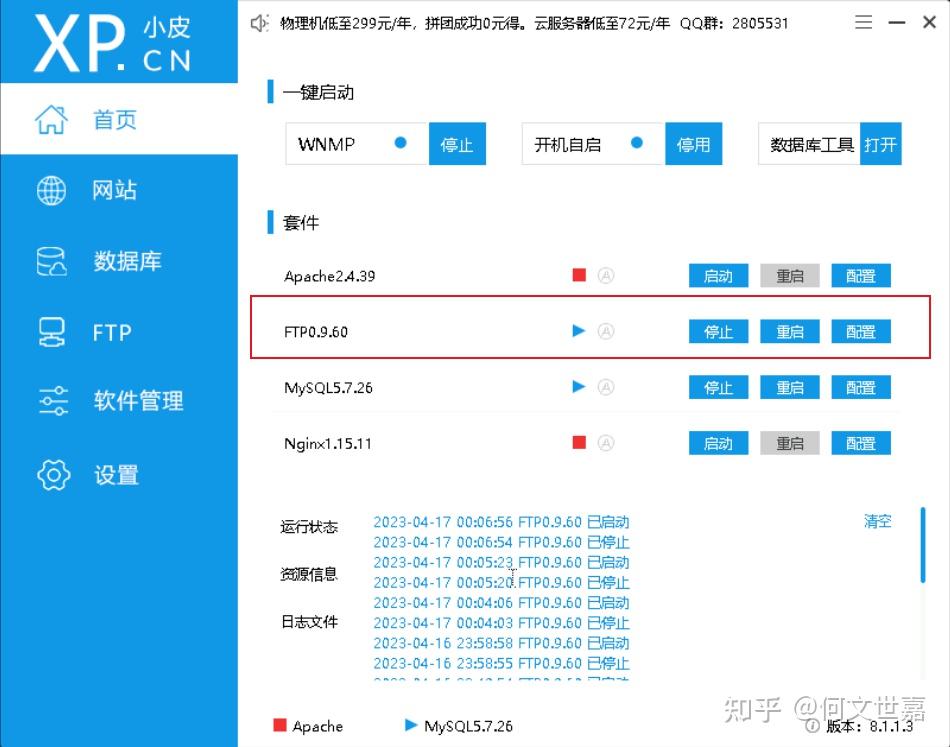Click 启动 to start Apache2.4.39
This screenshot has width=950, height=747.
tap(717, 275)
